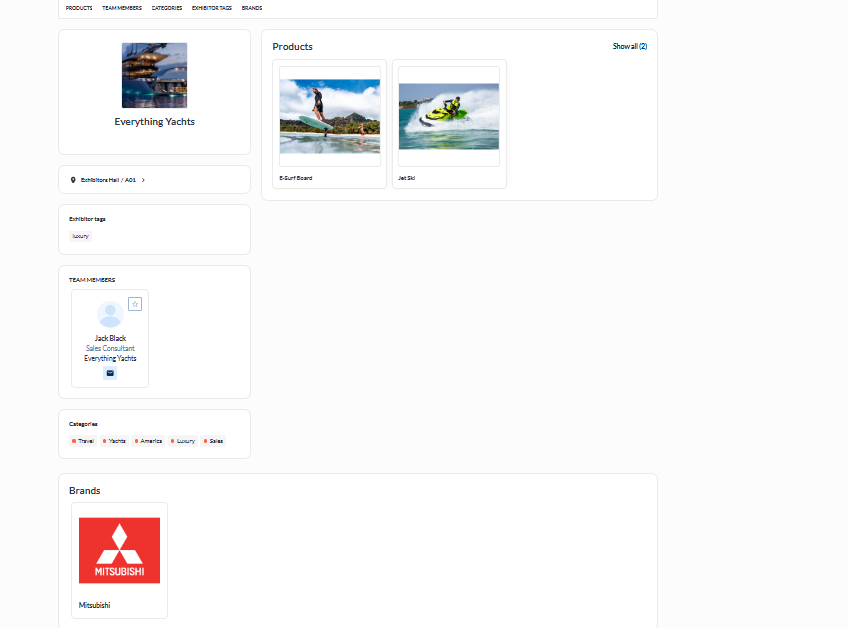Click the email icon under Jack Black
Viewport: 848px width, 628px height.
[110, 373]
